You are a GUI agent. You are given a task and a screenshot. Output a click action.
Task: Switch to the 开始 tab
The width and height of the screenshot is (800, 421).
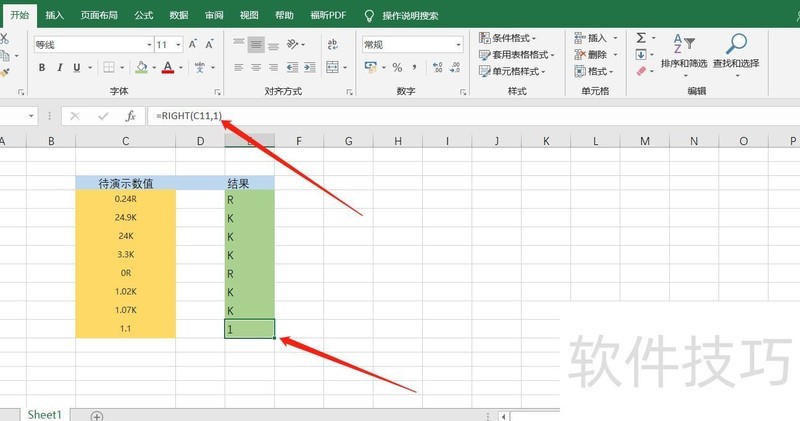pos(20,15)
